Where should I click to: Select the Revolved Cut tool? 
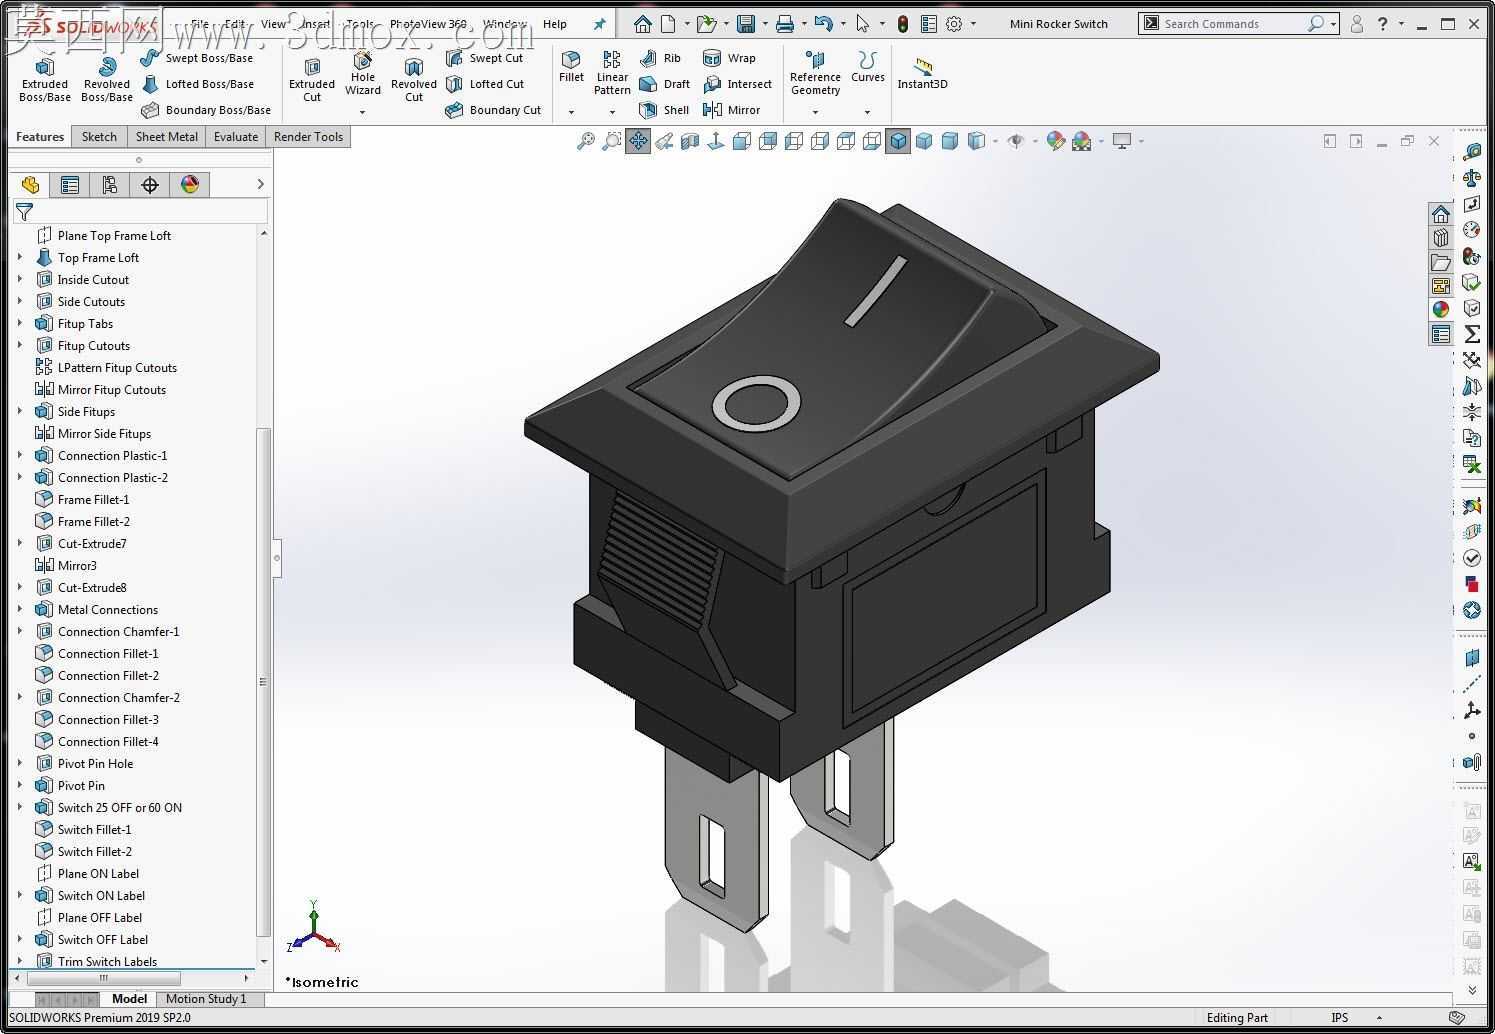(x=414, y=79)
